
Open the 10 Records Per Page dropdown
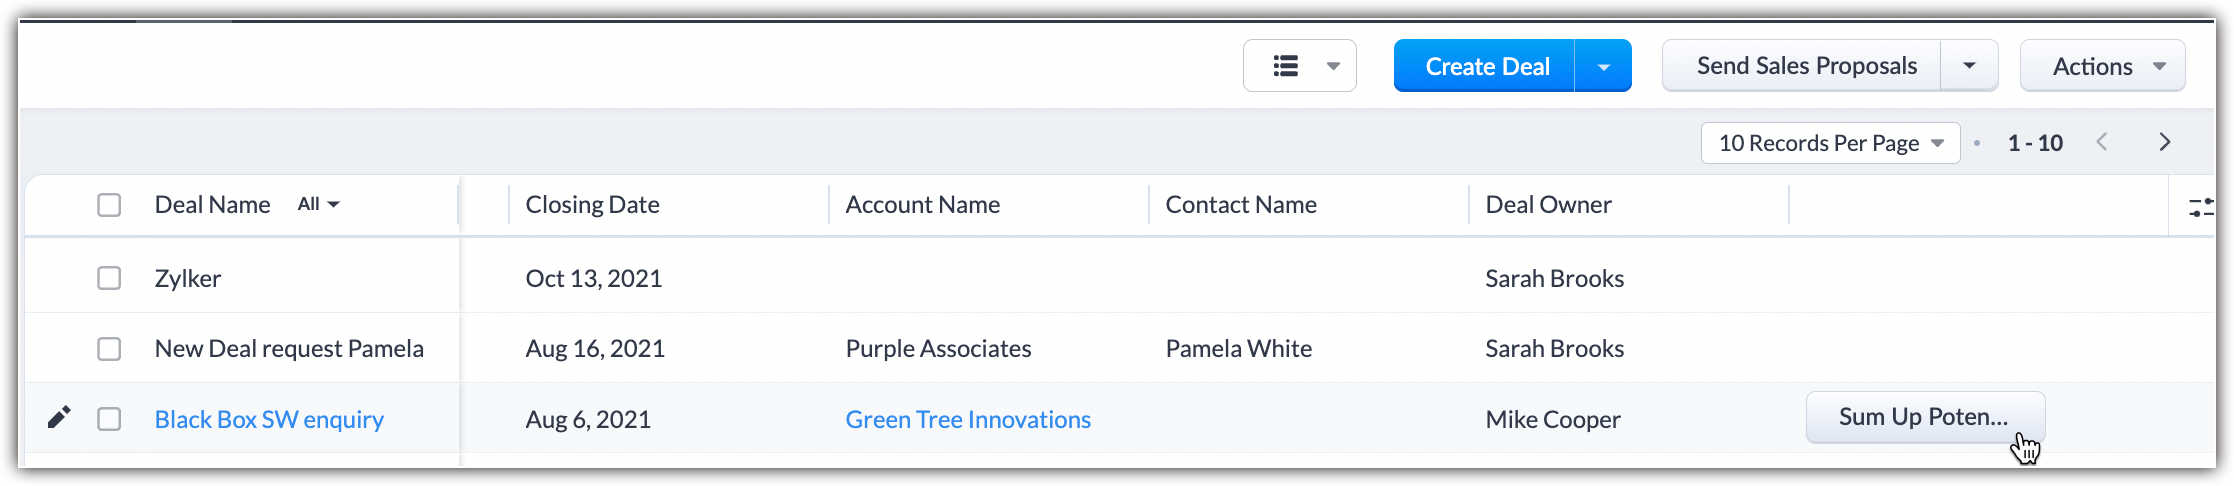pos(1830,143)
